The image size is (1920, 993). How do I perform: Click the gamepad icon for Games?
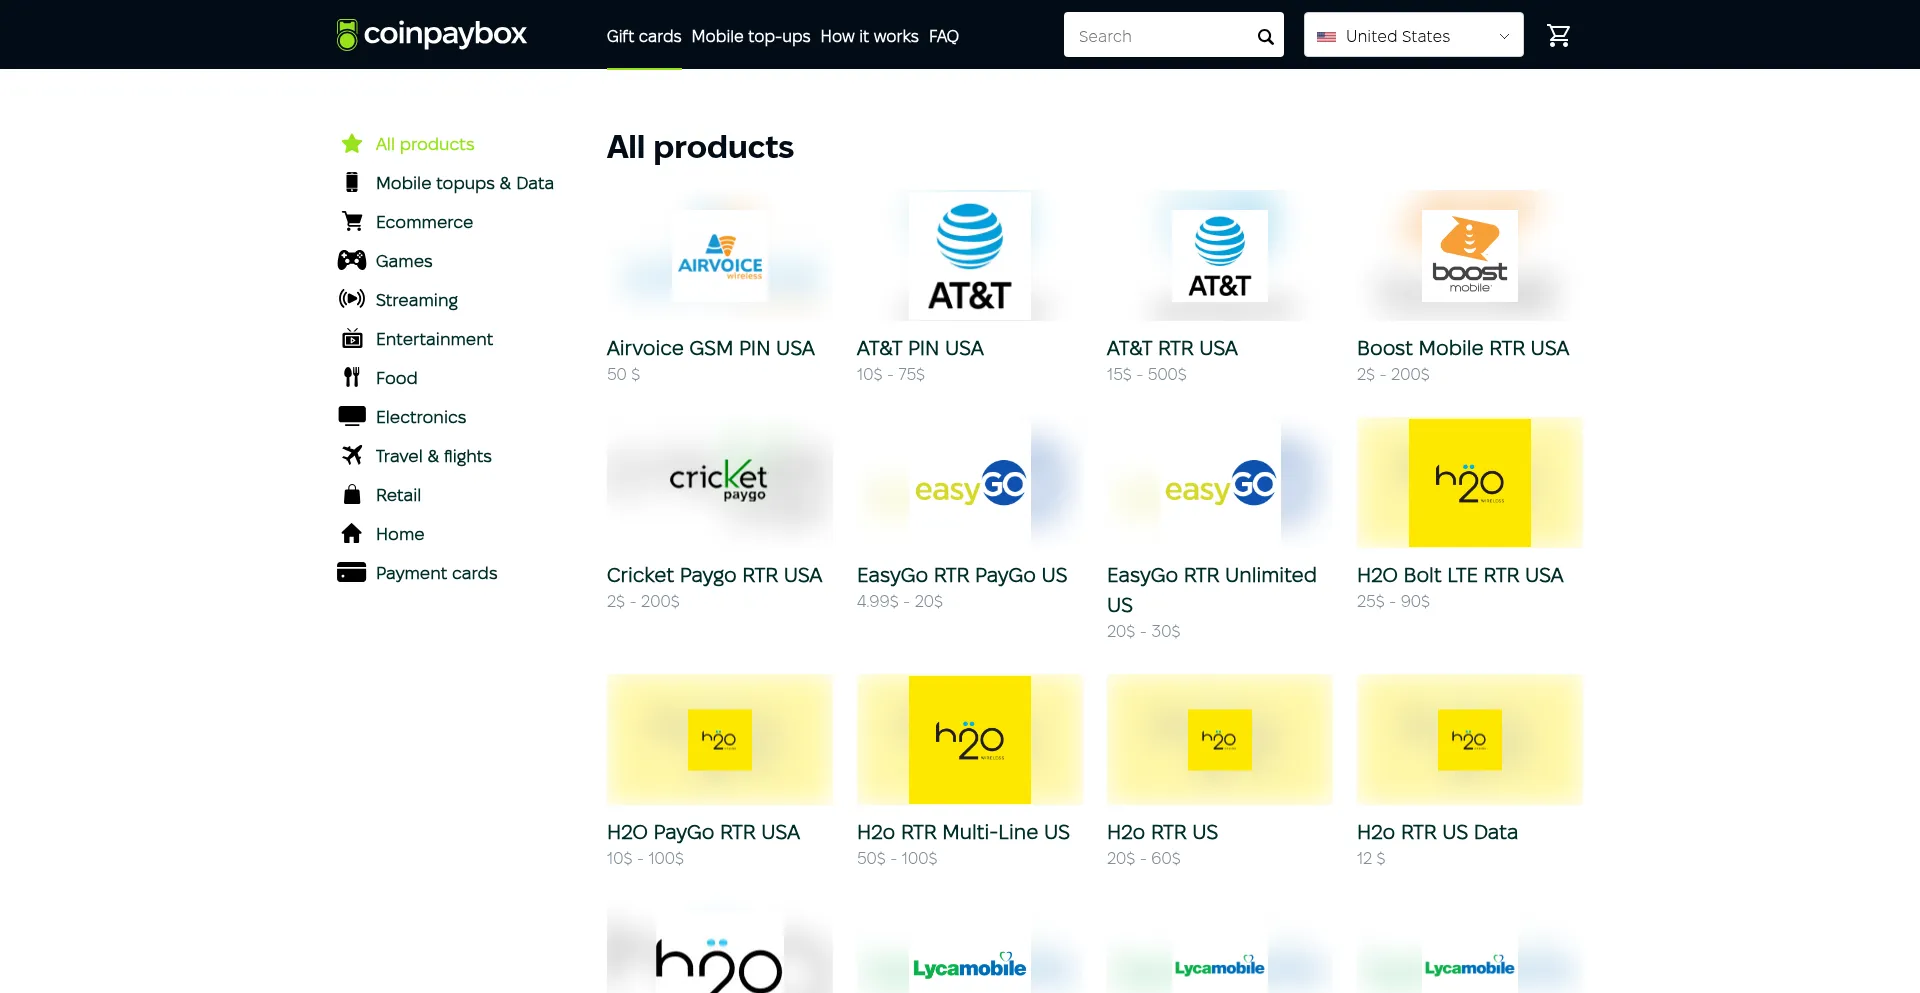352,260
